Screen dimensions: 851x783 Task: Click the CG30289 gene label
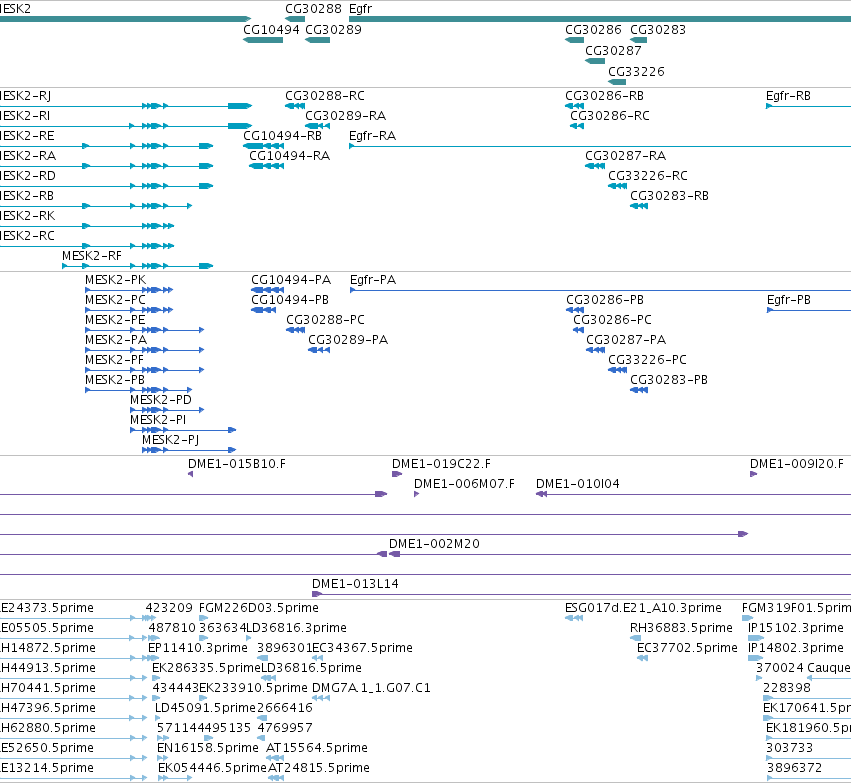[333, 29]
